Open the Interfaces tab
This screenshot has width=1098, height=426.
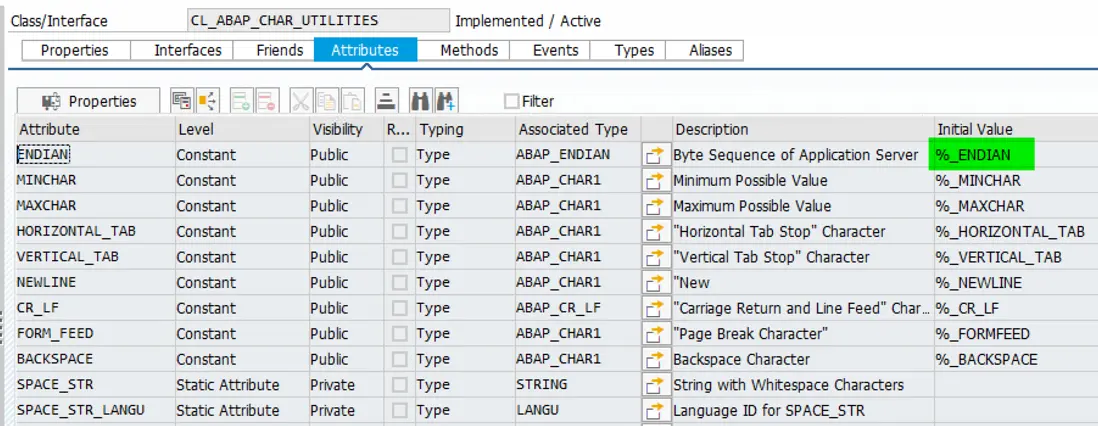coord(187,50)
